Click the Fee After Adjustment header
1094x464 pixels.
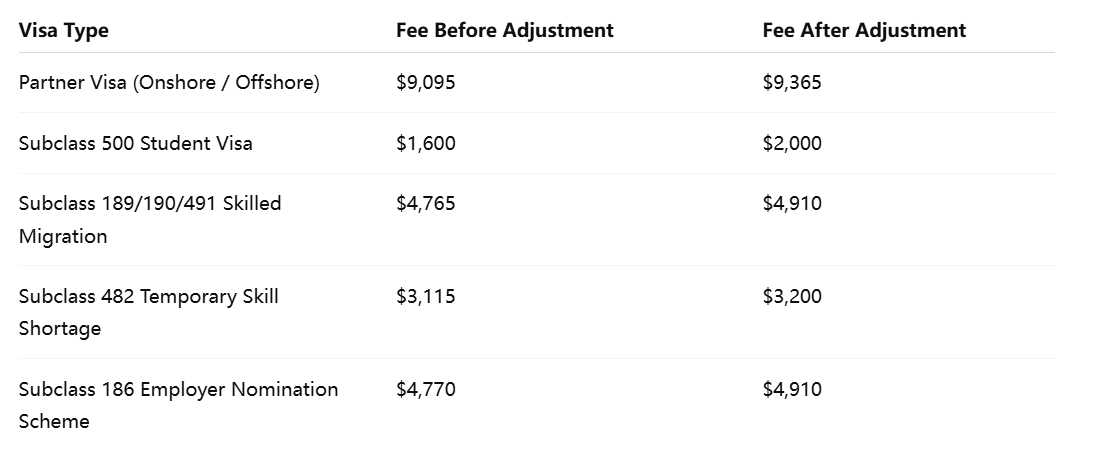pyautogui.click(x=864, y=31)
